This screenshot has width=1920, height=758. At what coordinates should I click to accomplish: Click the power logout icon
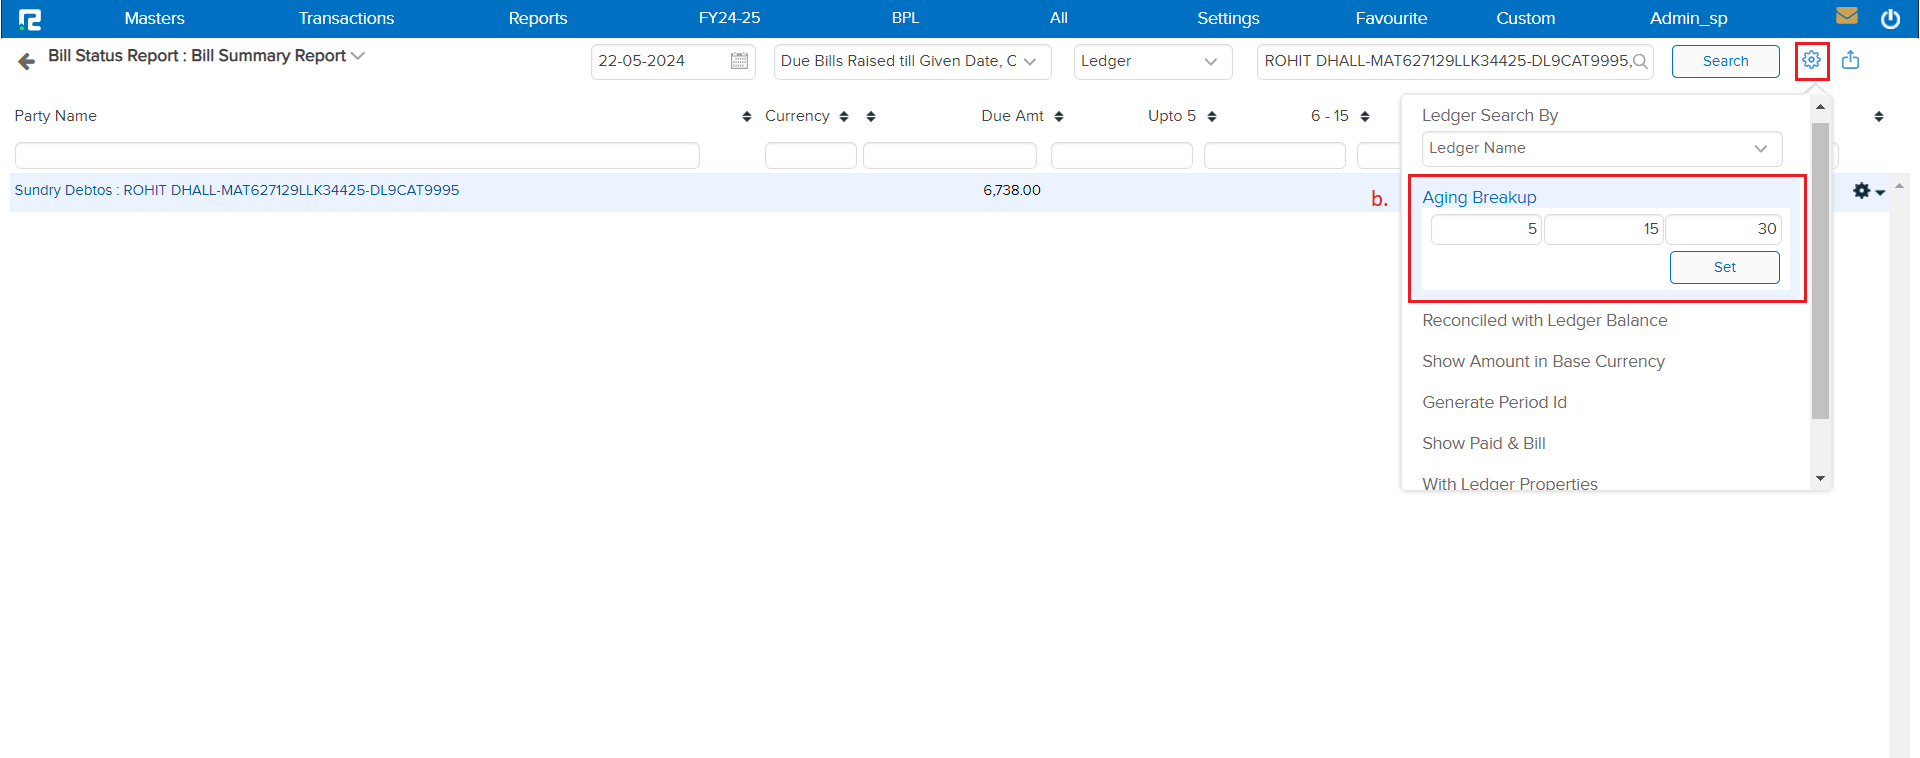pyautogui.click(x=1890, y=18)
